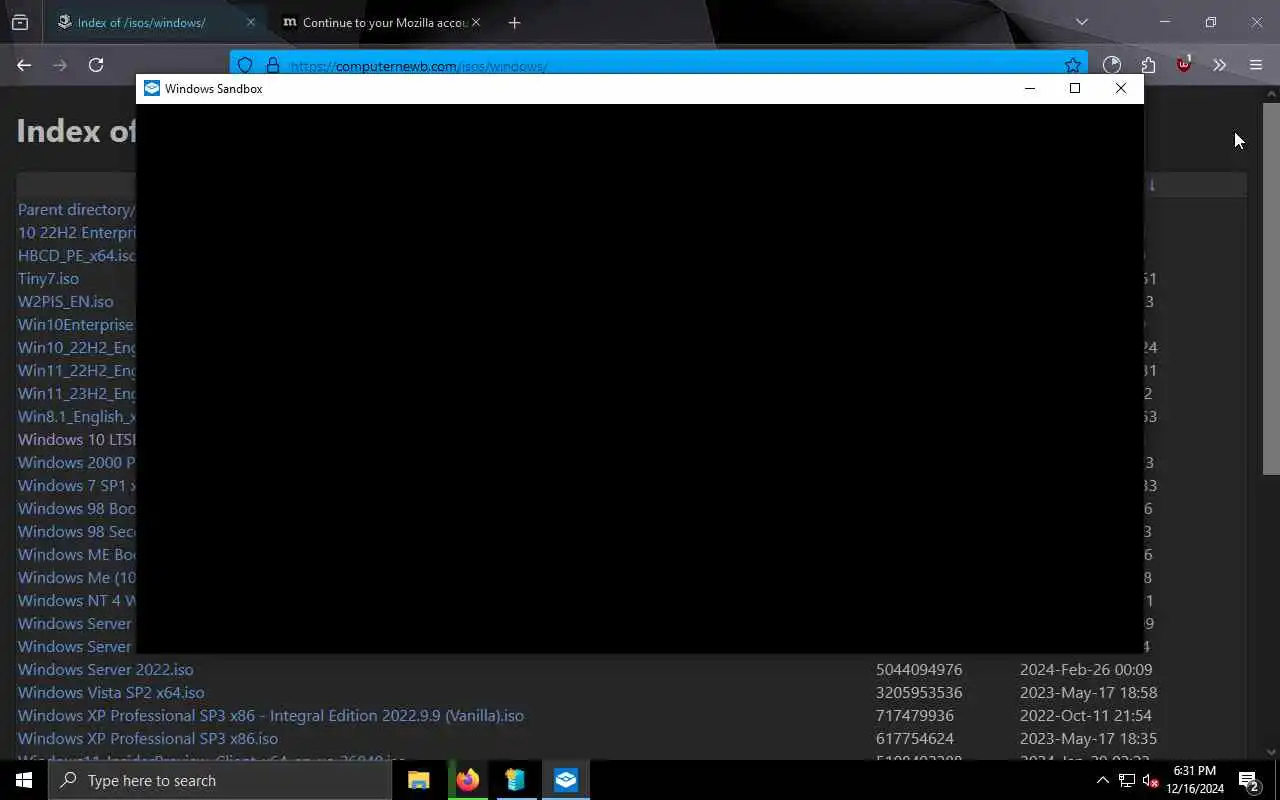Screen dimensions: 1280x800
Task: Open the Tiny7.iso link
Action: (x=48, y=278)
